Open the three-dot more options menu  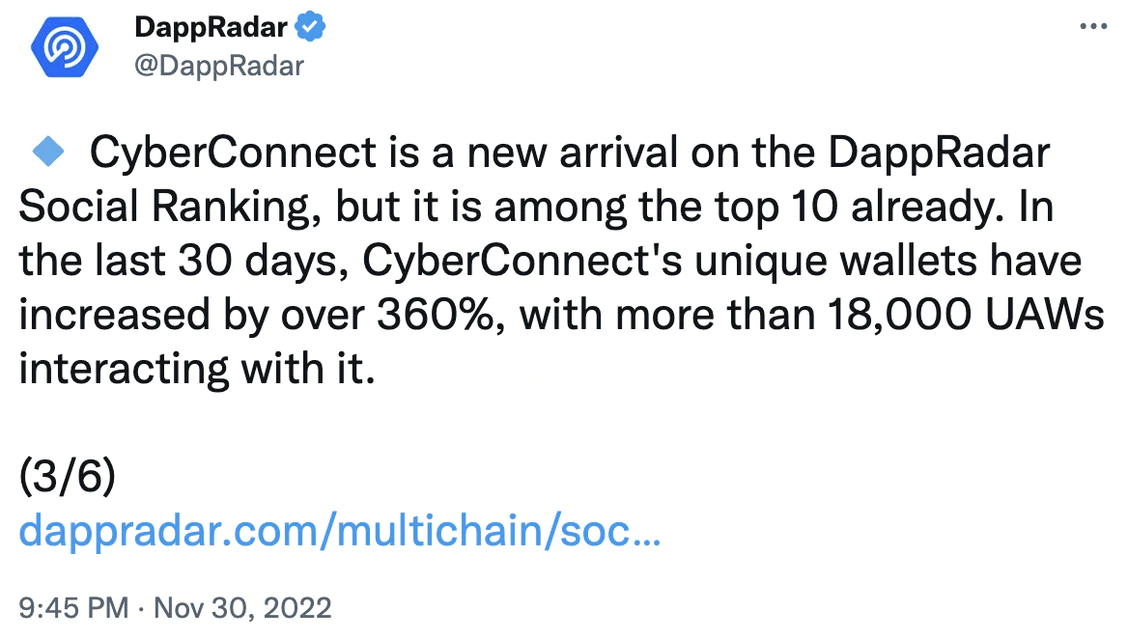[1093, 27]
